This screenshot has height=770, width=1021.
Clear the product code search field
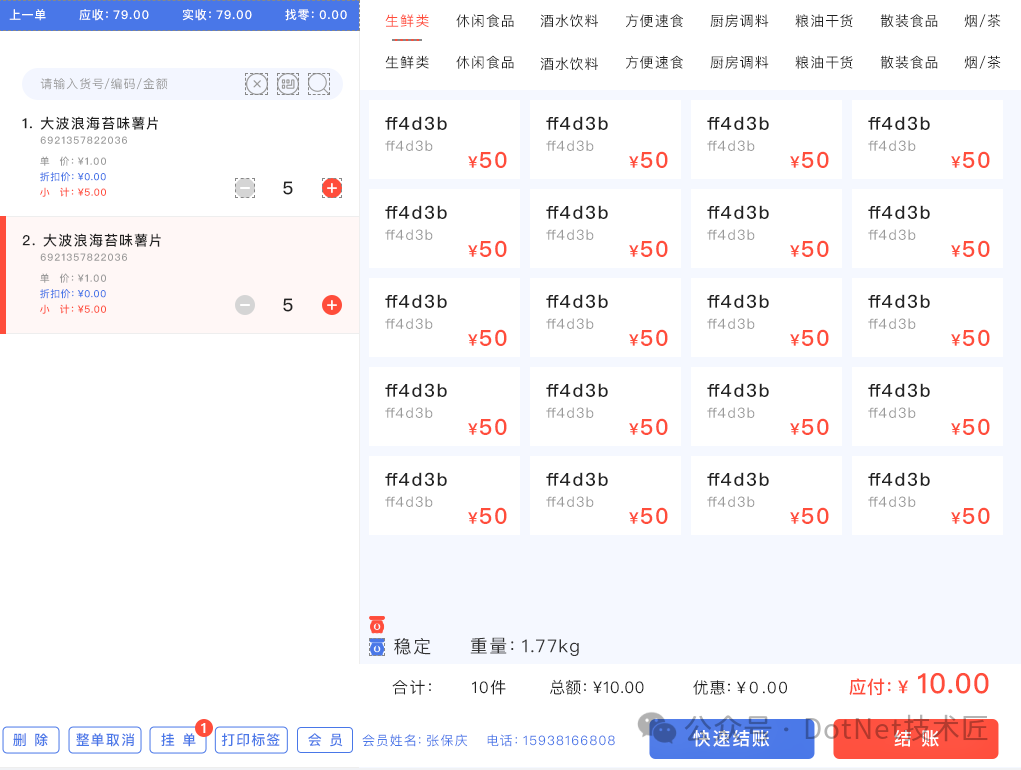point(256,84)
